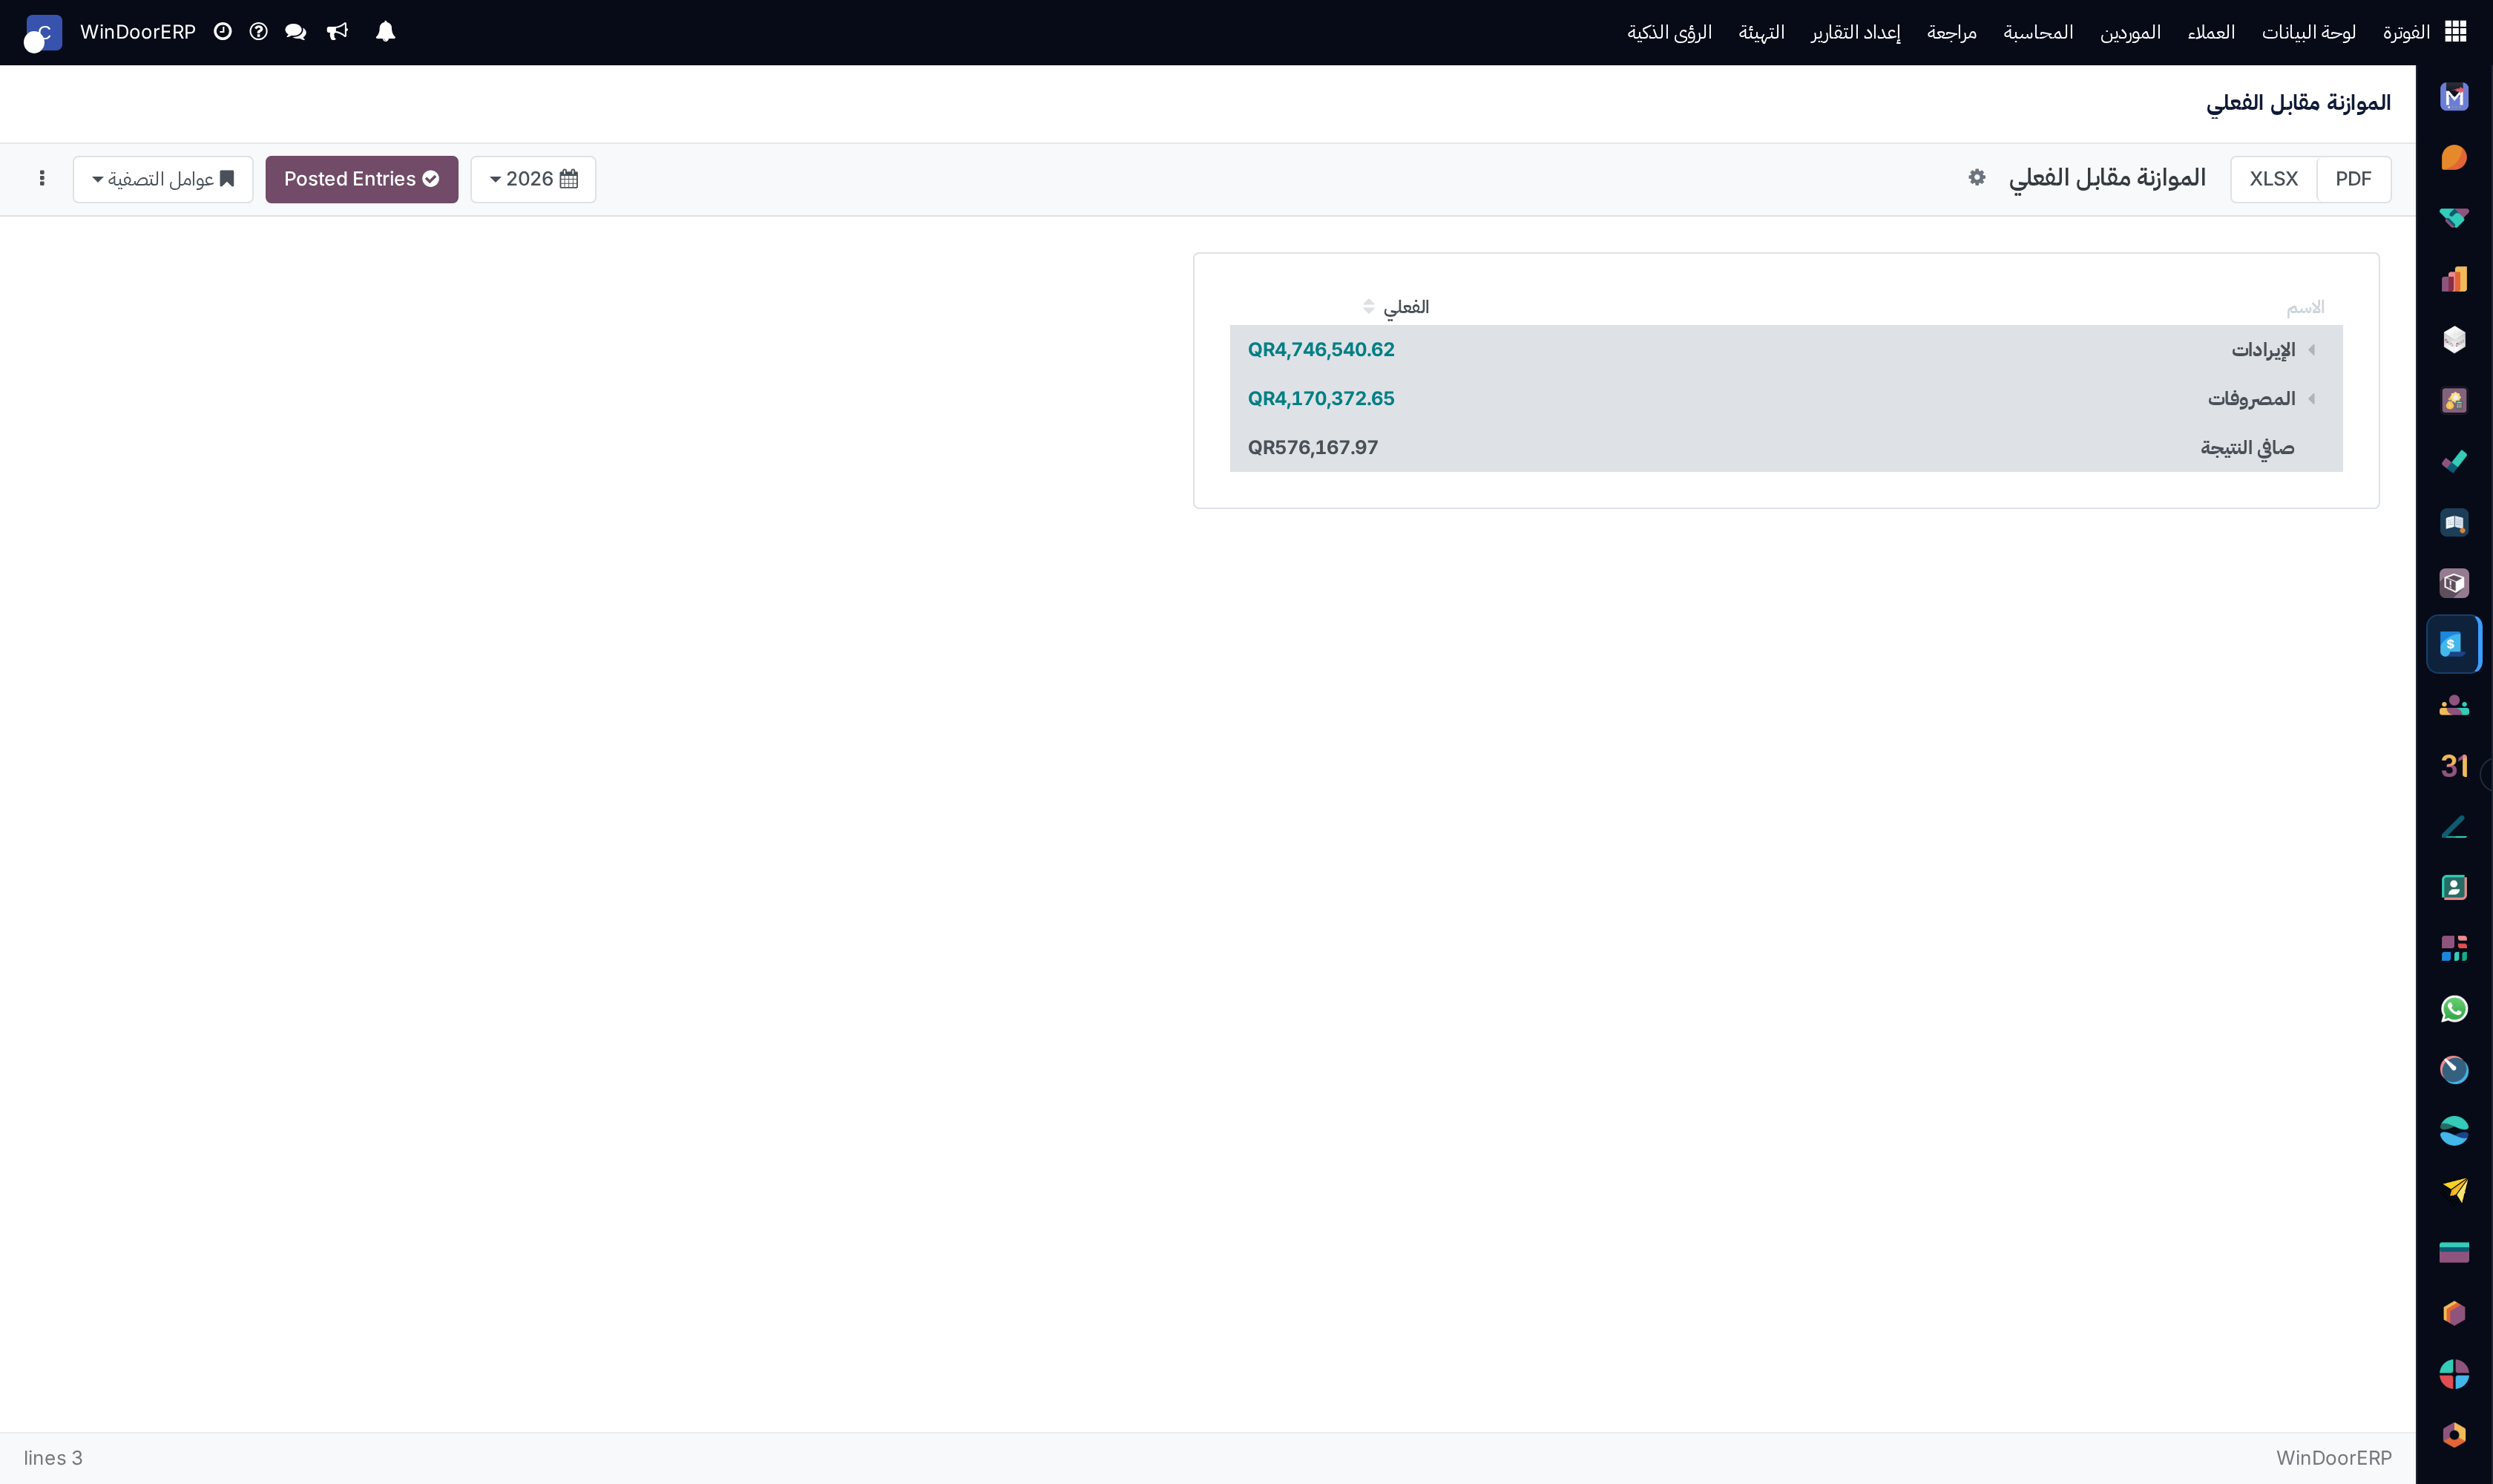Open the four-color pie circle app icon
Screen dimensions: 2493x1484
point(2454,1374)
